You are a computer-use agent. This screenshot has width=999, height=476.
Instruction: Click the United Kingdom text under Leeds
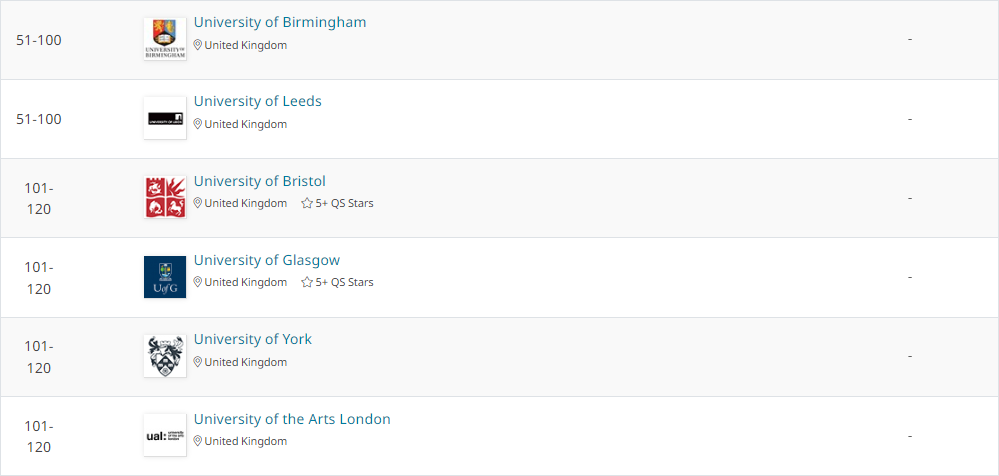(245, 124)
